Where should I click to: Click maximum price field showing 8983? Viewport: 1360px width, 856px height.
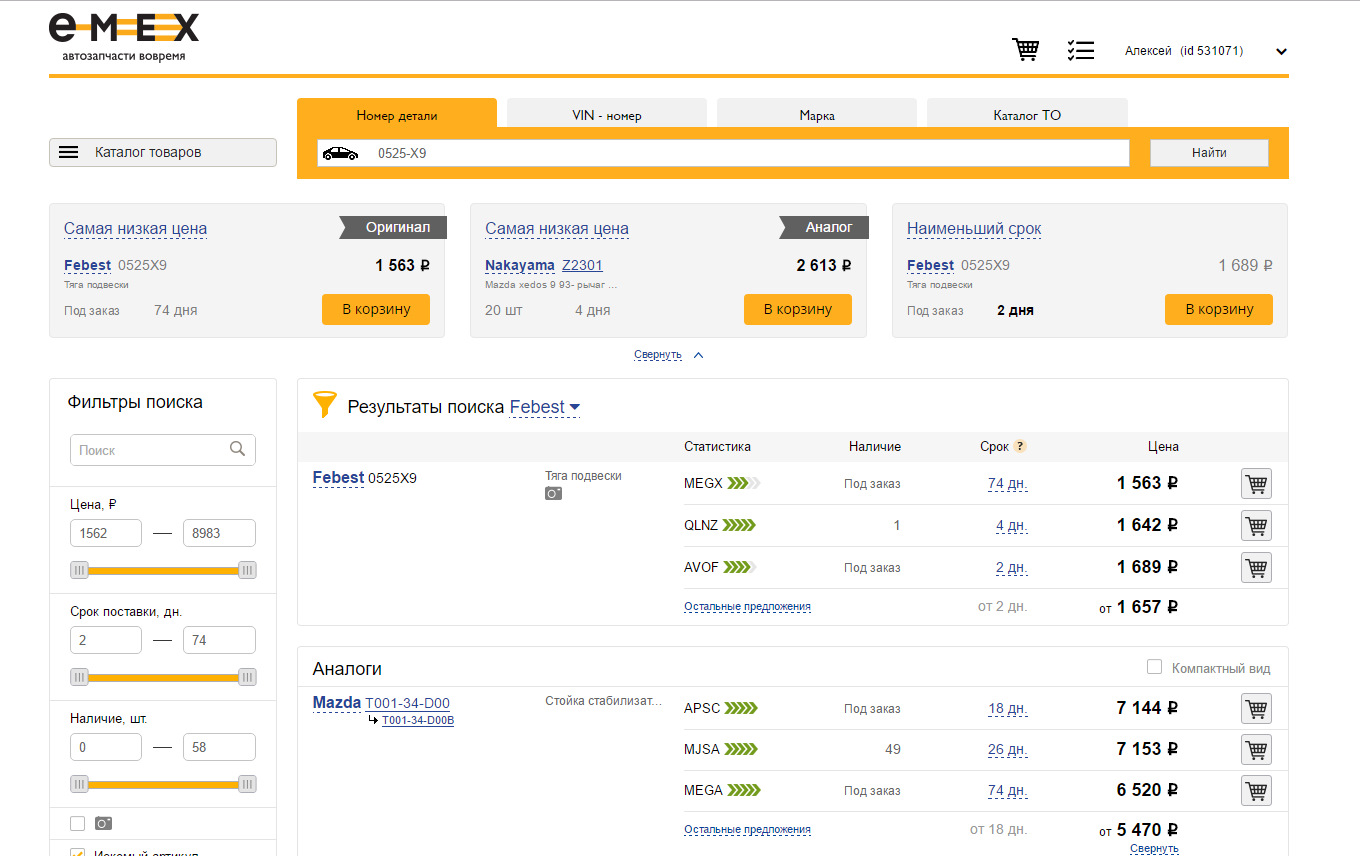pos(219,533)
